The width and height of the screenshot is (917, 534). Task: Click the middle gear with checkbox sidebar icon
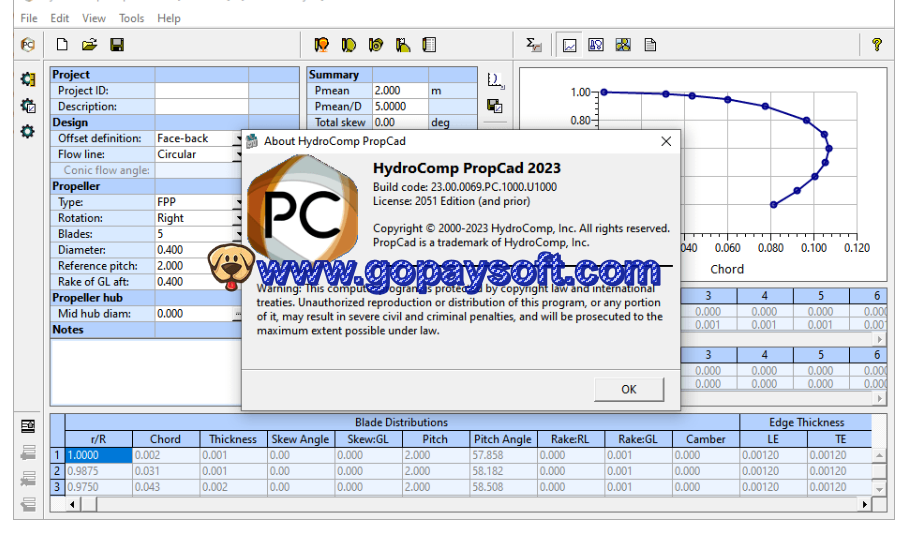(x=27, y=105)
